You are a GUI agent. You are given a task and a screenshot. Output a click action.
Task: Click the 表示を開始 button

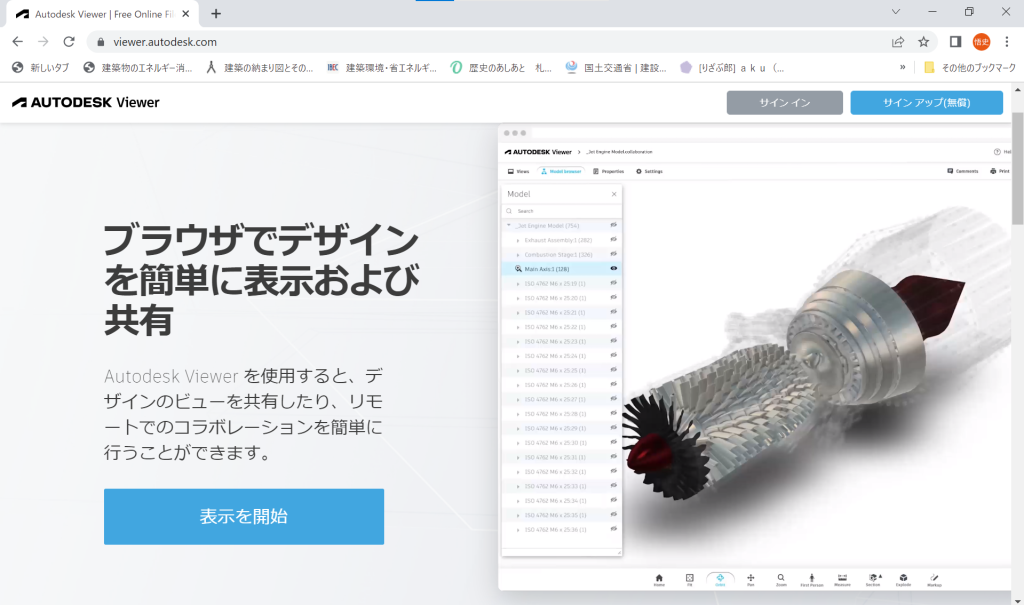[x=244, y=516]
